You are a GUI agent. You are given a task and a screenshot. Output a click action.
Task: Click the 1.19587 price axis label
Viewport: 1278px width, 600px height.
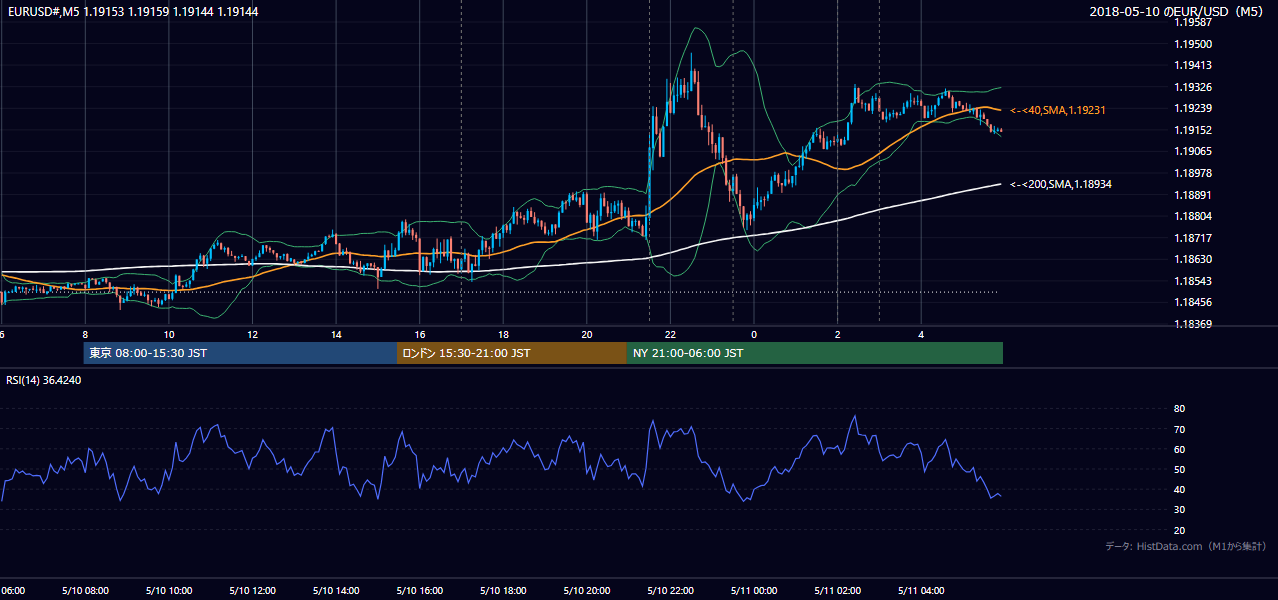1194,22
